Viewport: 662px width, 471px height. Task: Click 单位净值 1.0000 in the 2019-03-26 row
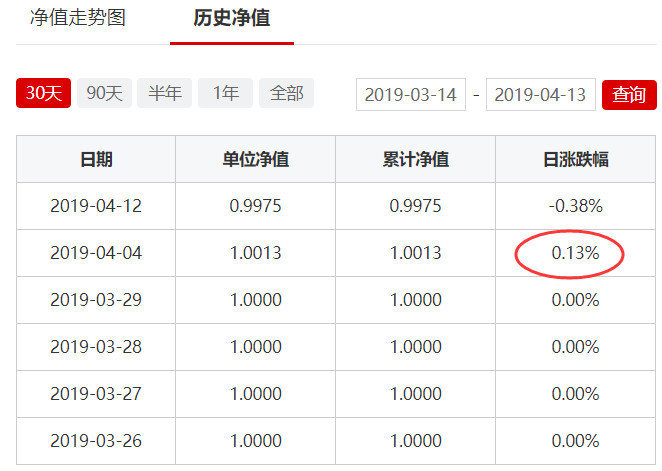click(255, 441)
